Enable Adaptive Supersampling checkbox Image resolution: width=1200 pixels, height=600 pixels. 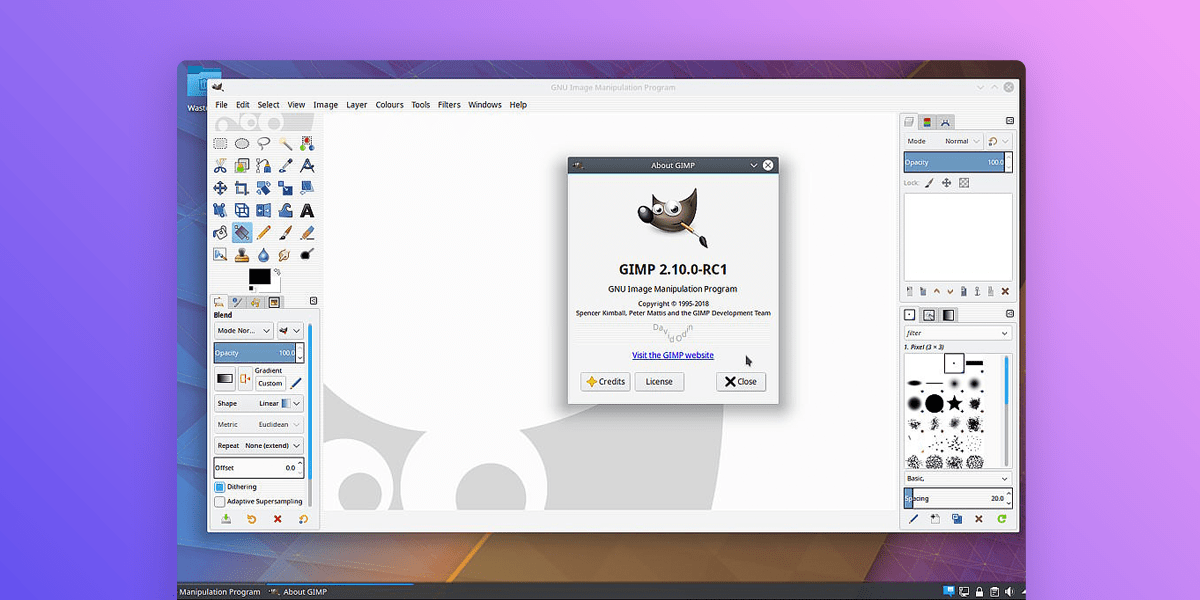(x=220, y=502)
